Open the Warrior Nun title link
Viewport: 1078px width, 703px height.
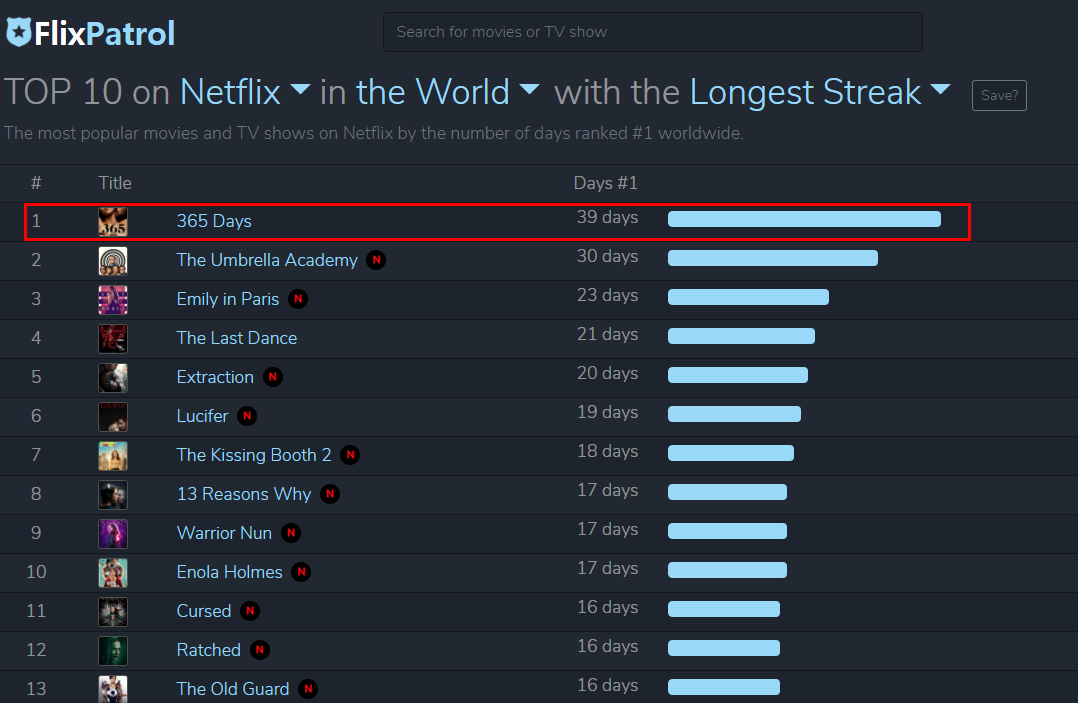(x=224, y=533)
